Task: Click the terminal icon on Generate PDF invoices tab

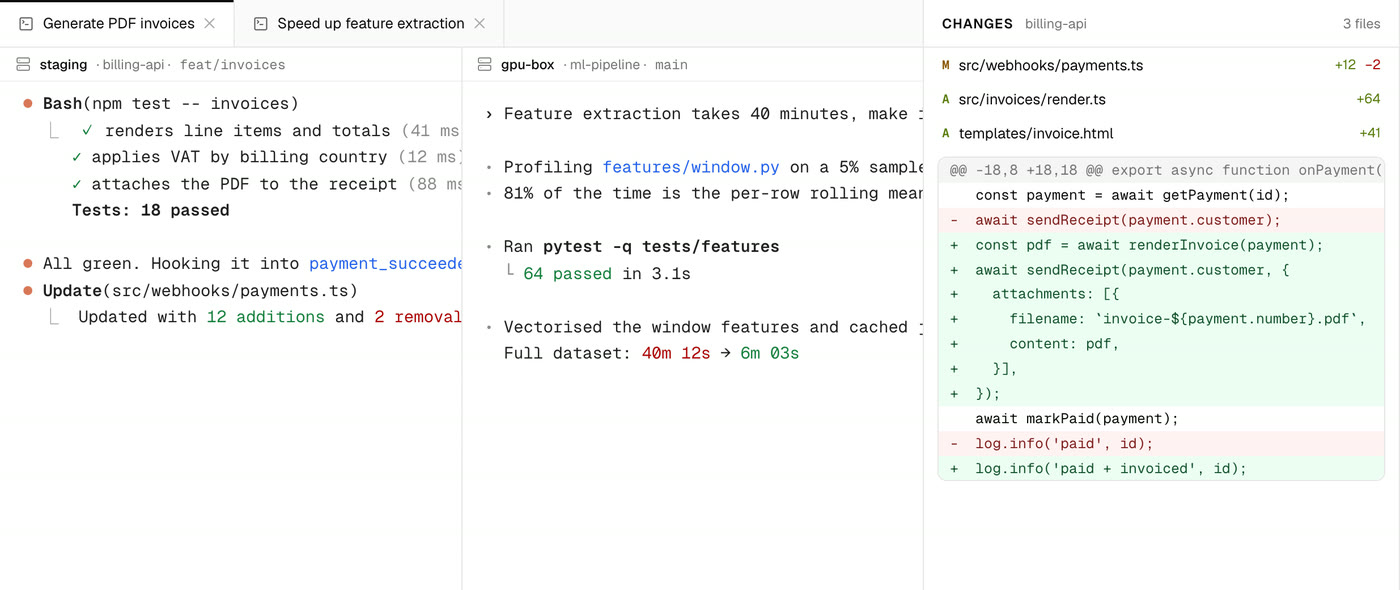Action: (x=26, y=23)
